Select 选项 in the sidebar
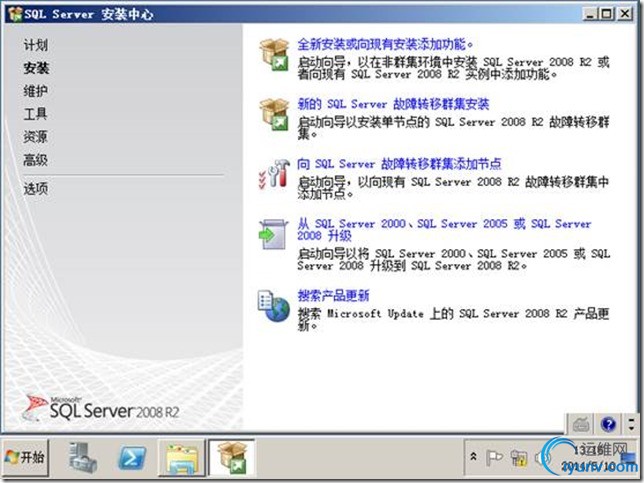Screen dimensions: 644x483 point(35,189)
